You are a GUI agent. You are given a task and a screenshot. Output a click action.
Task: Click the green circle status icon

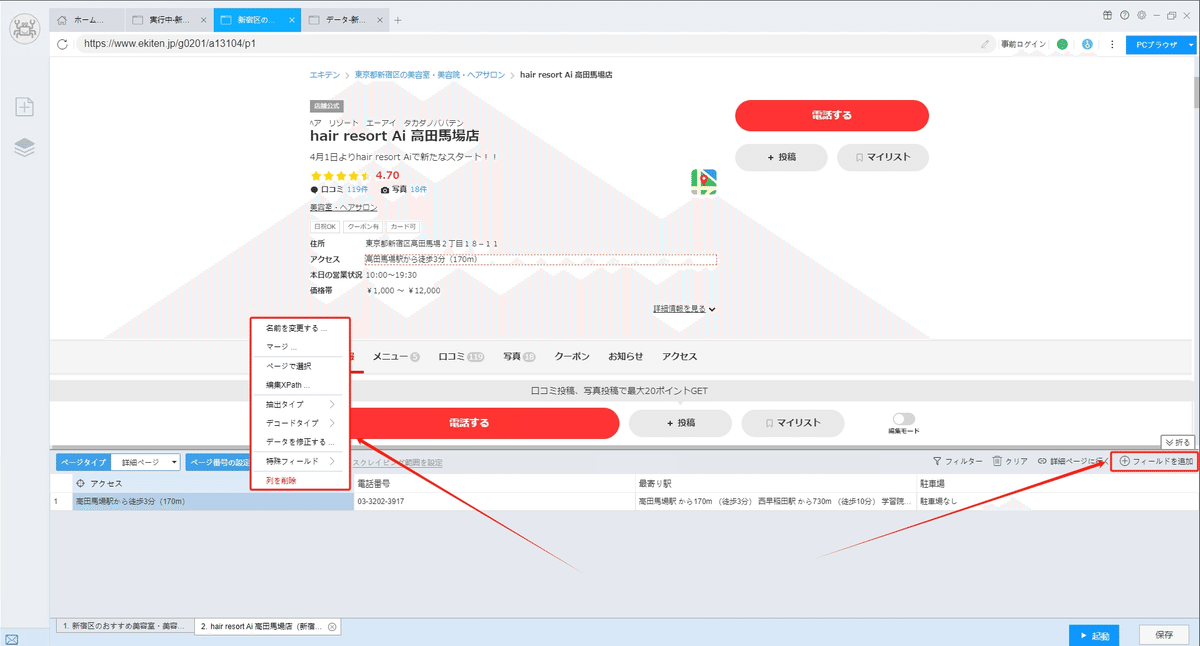point(1062,44)
